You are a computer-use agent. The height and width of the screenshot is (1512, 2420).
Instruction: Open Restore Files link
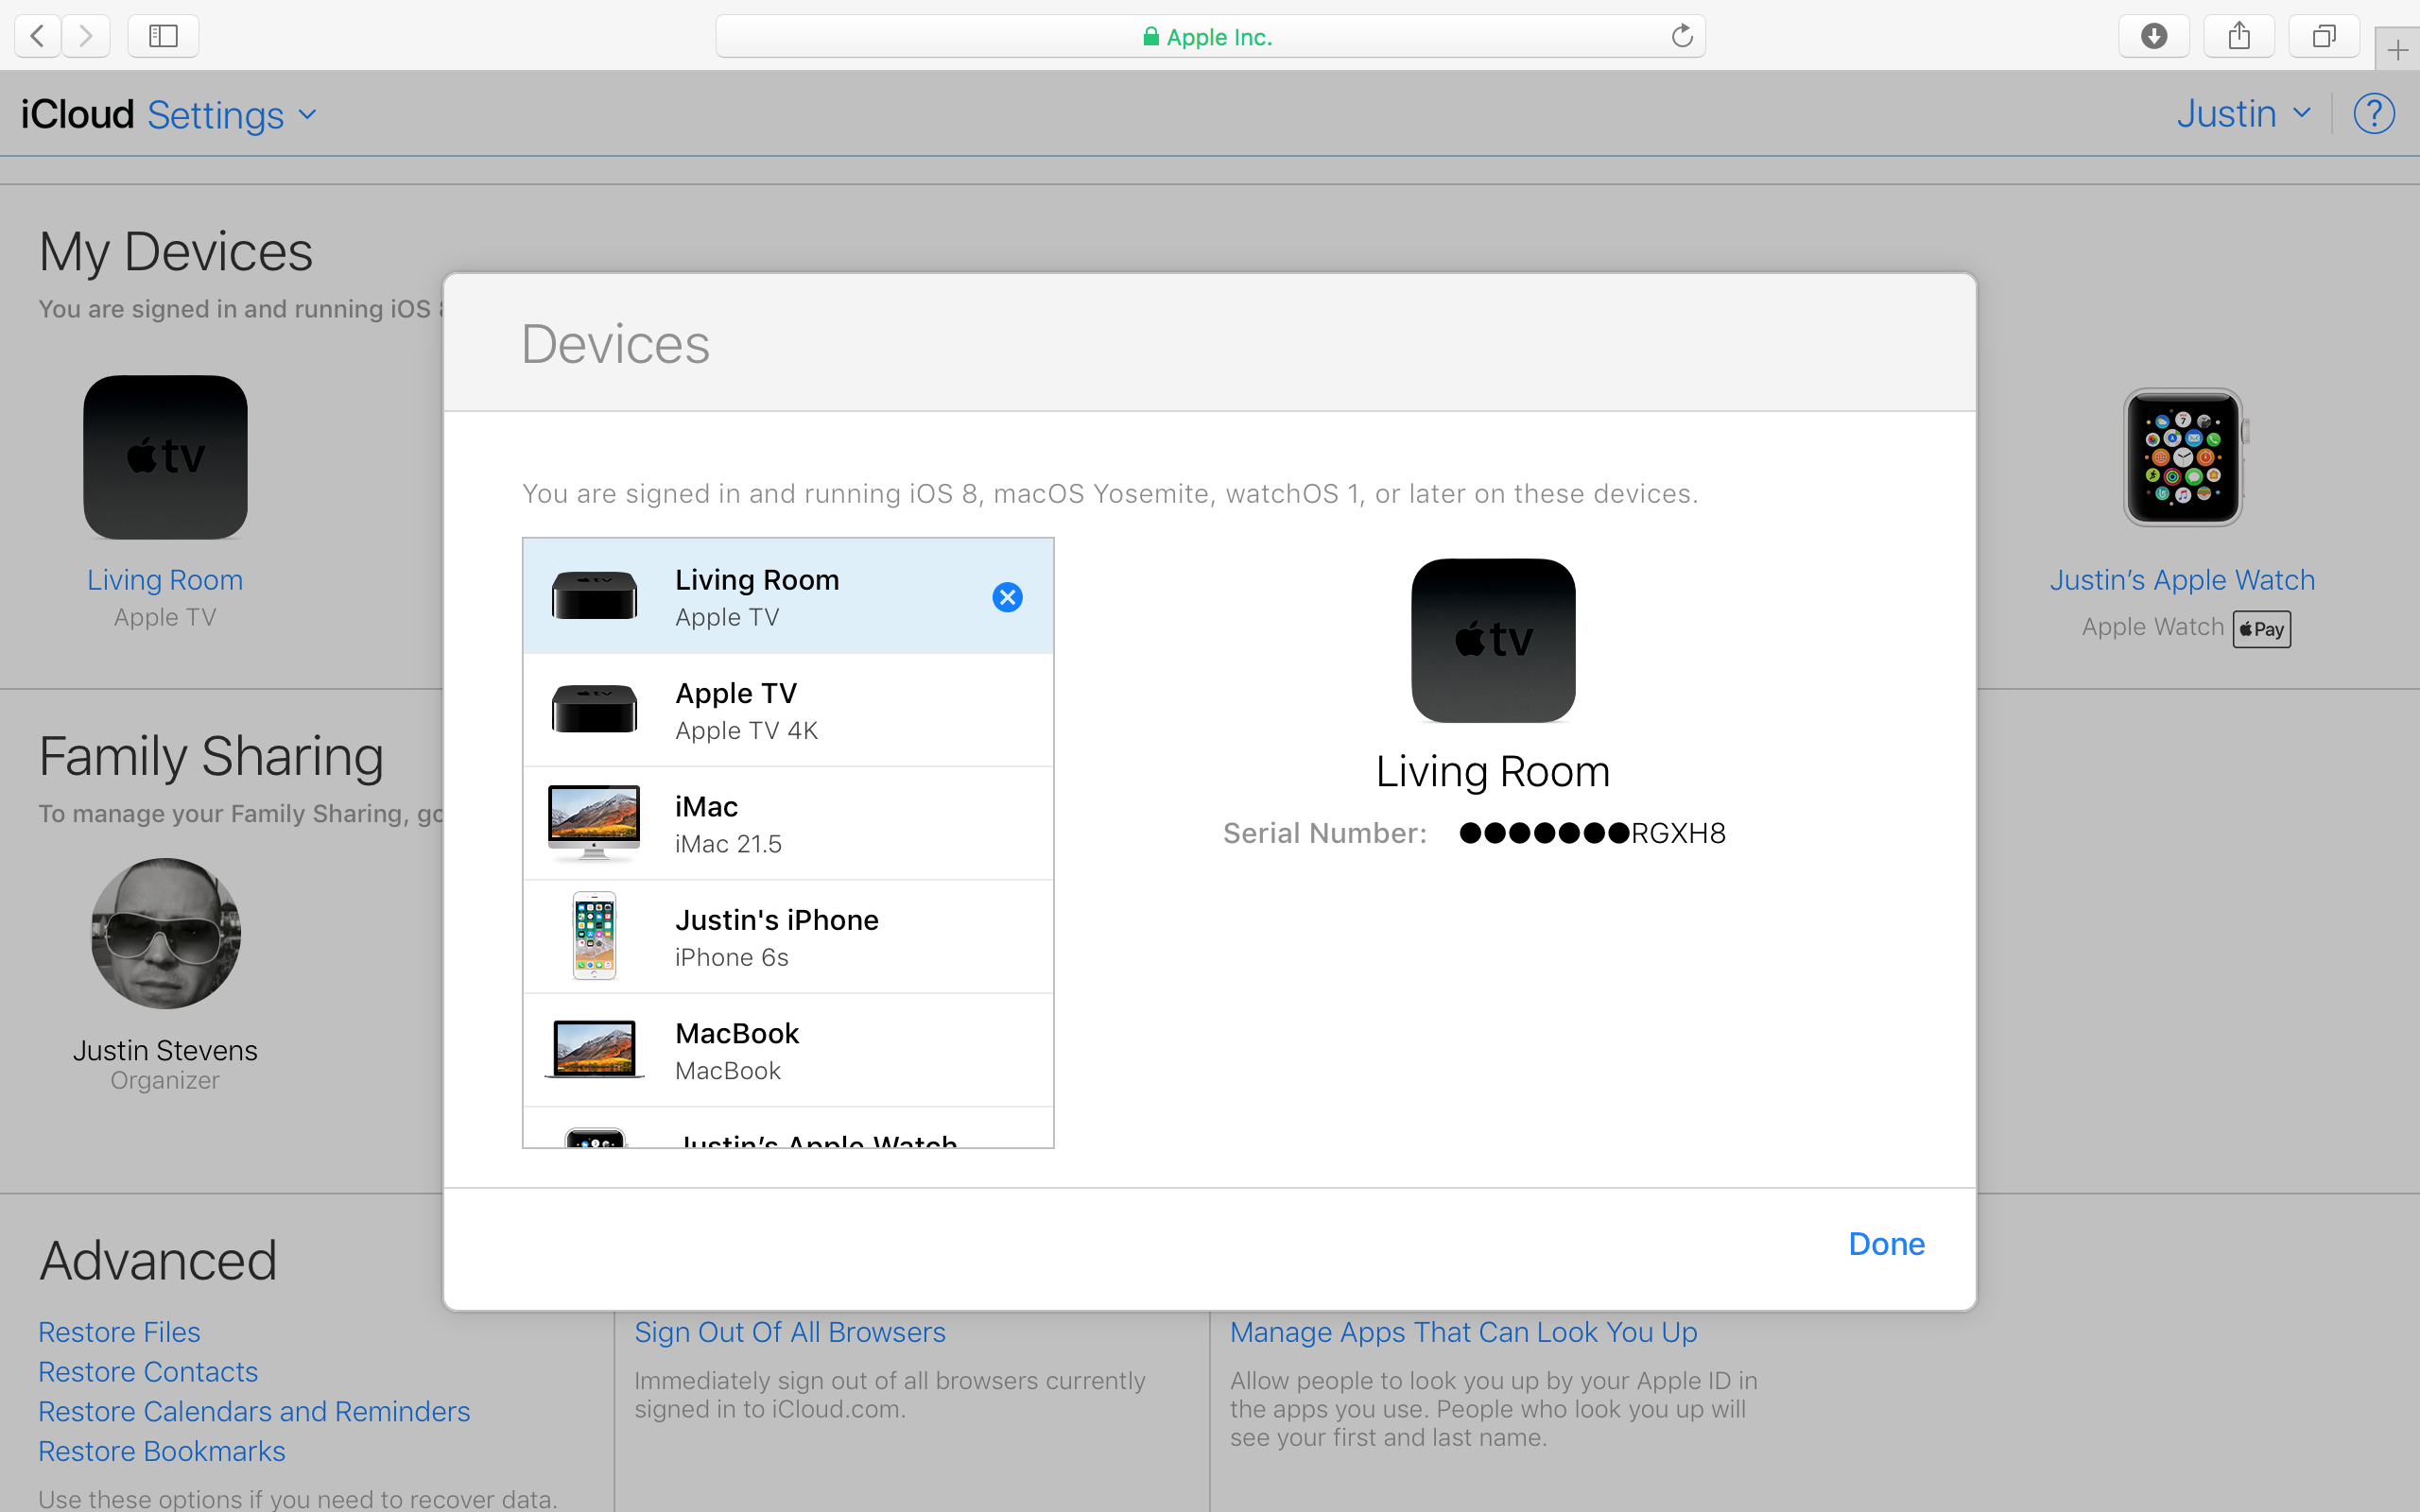(x=119, y=1332)
